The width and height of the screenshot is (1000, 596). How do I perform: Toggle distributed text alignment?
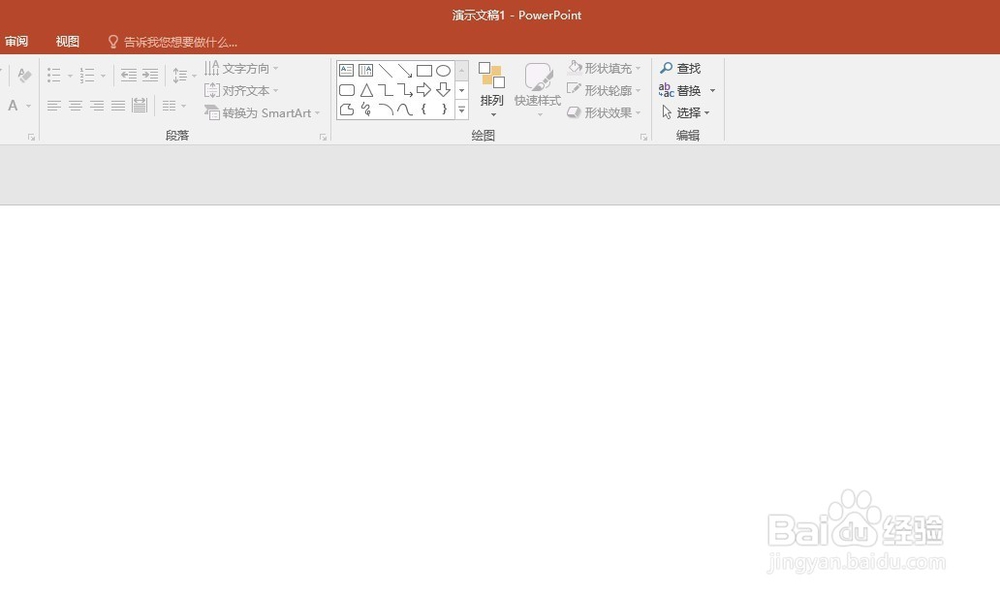pos(140,105)
